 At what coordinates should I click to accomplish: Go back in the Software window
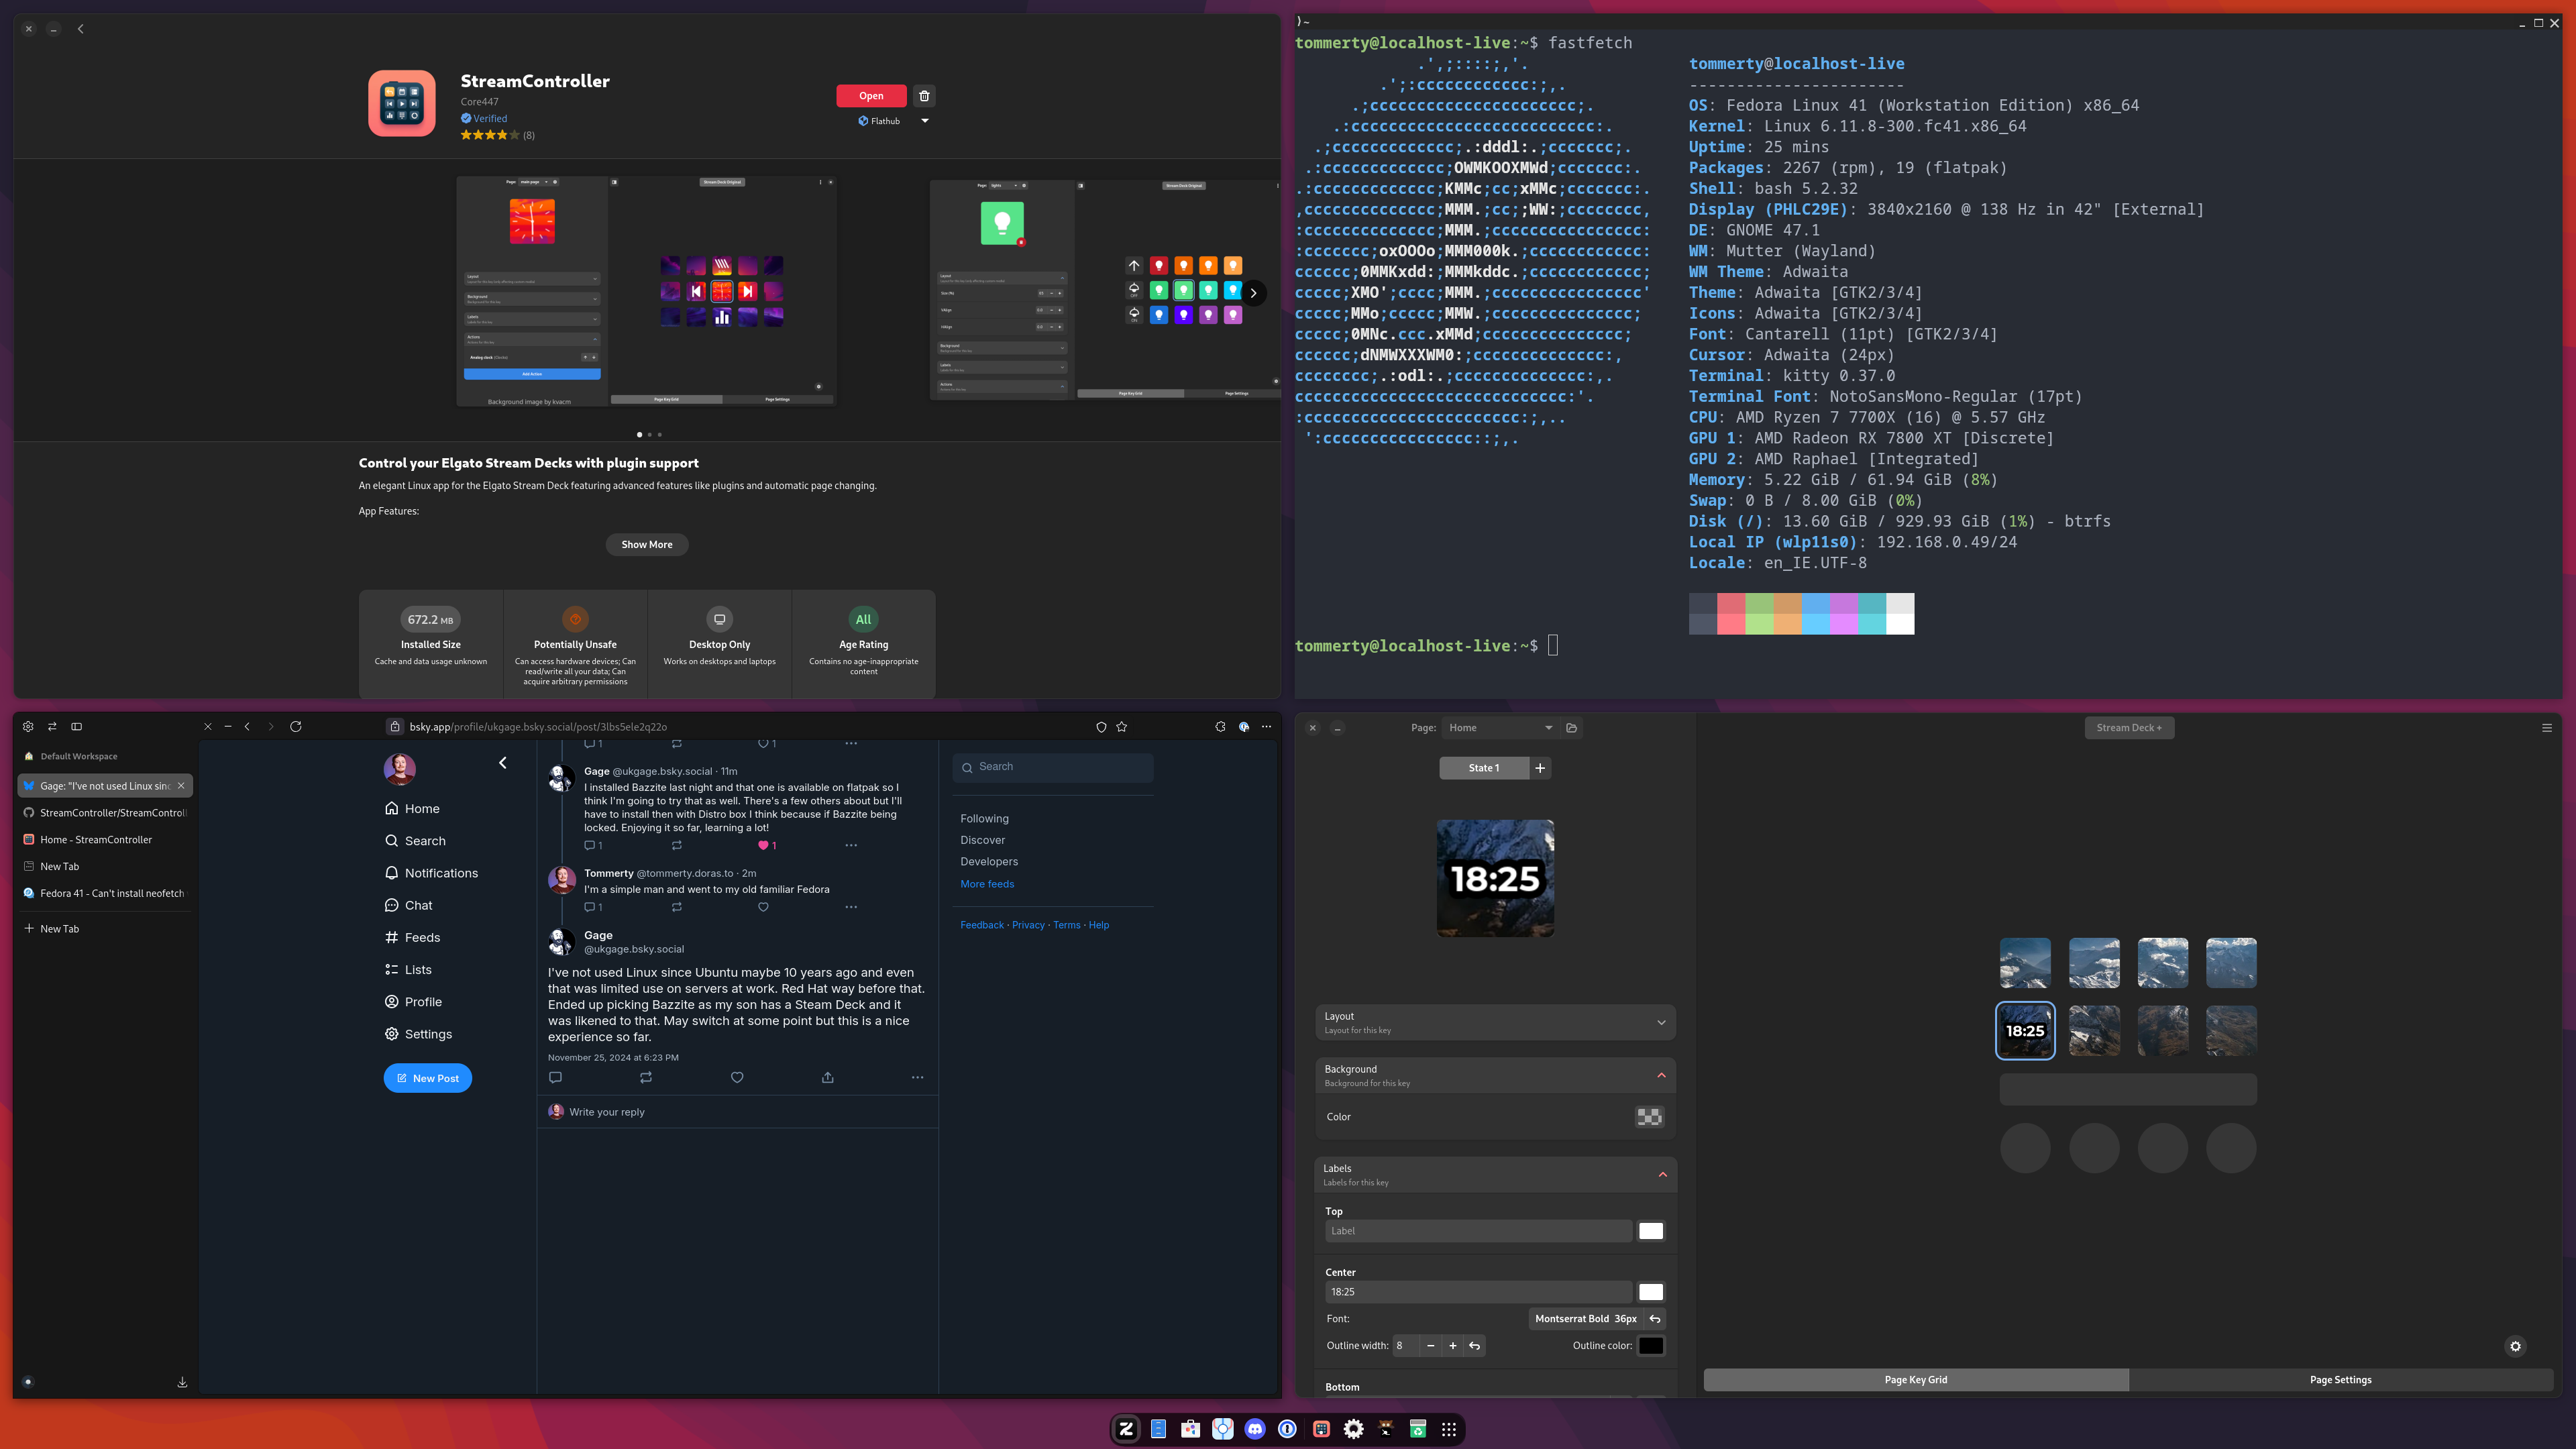(81, 29)
